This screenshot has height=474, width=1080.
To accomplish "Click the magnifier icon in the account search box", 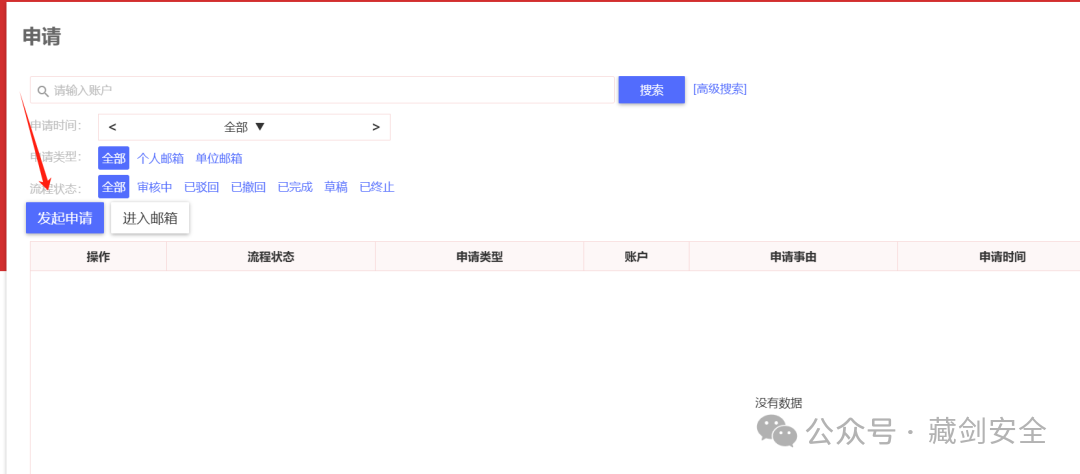I will click(x=43, y=90).
